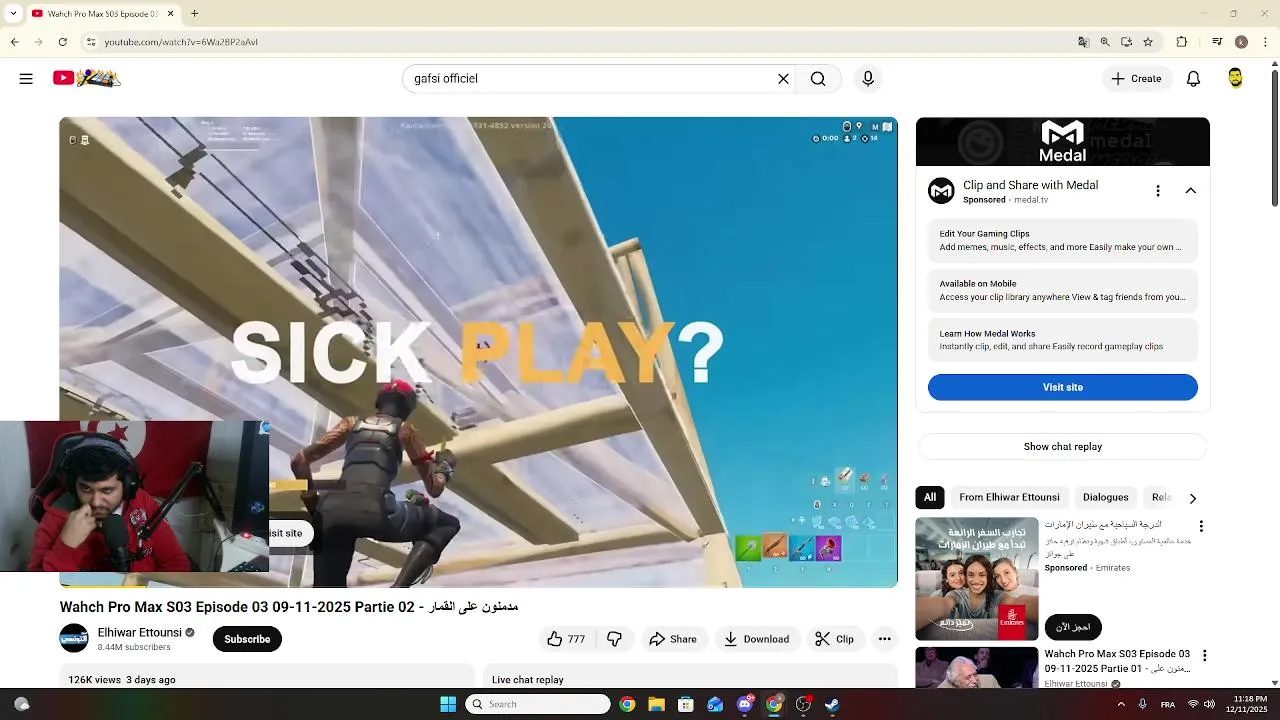Share the video
Viewport: 1280px width, 720px height.
coord(673,639)
